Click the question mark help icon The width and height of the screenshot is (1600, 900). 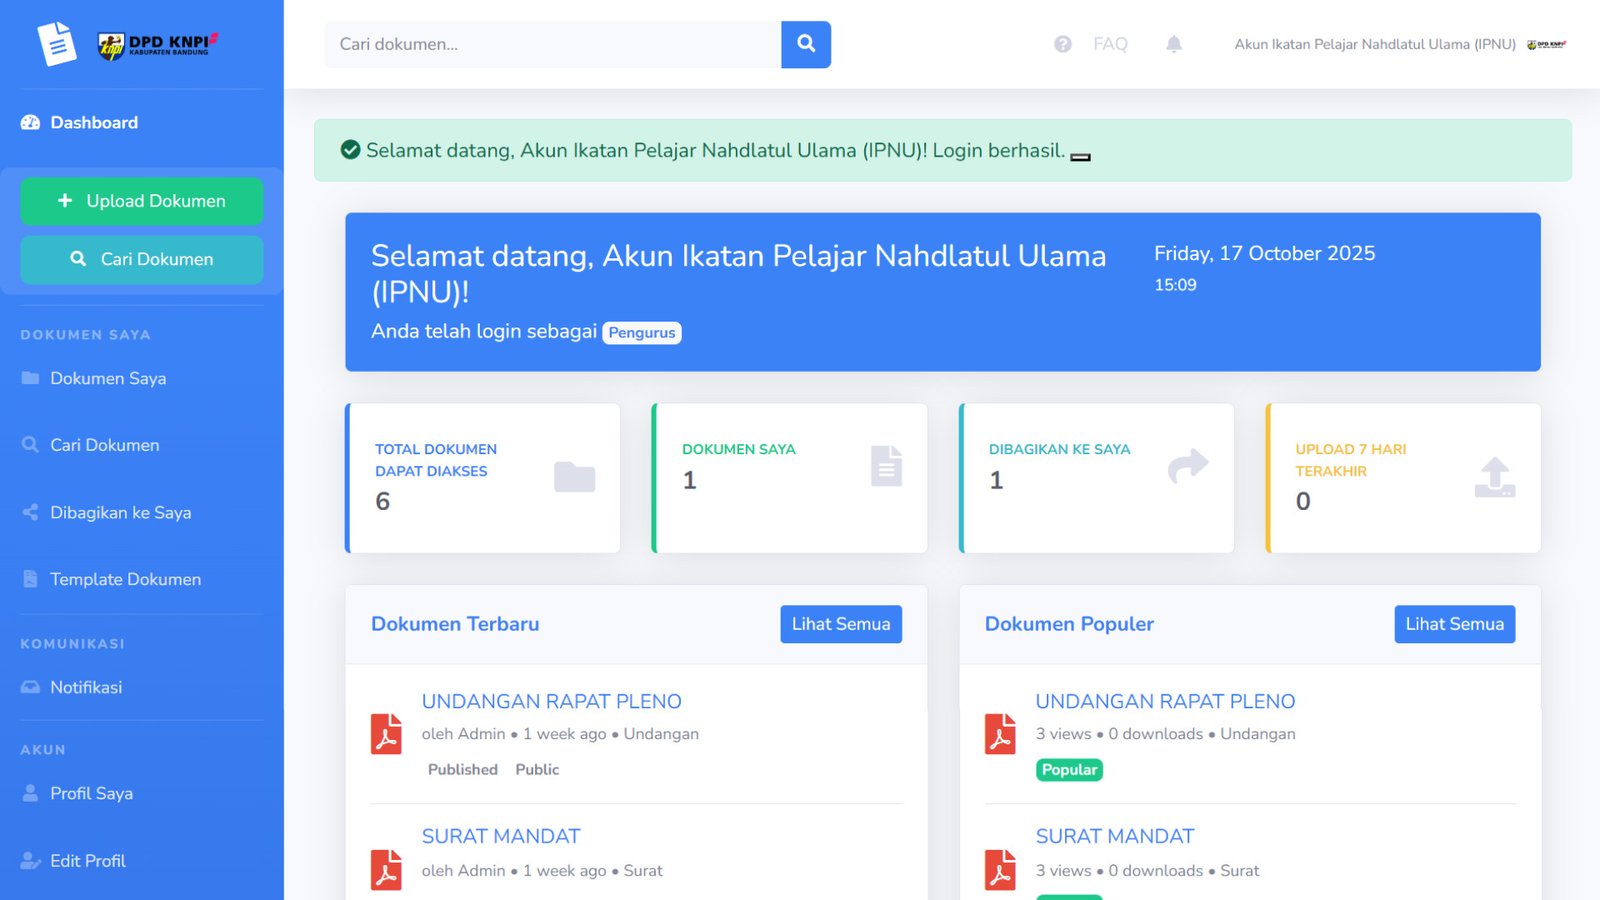(x=1062, y=44)
